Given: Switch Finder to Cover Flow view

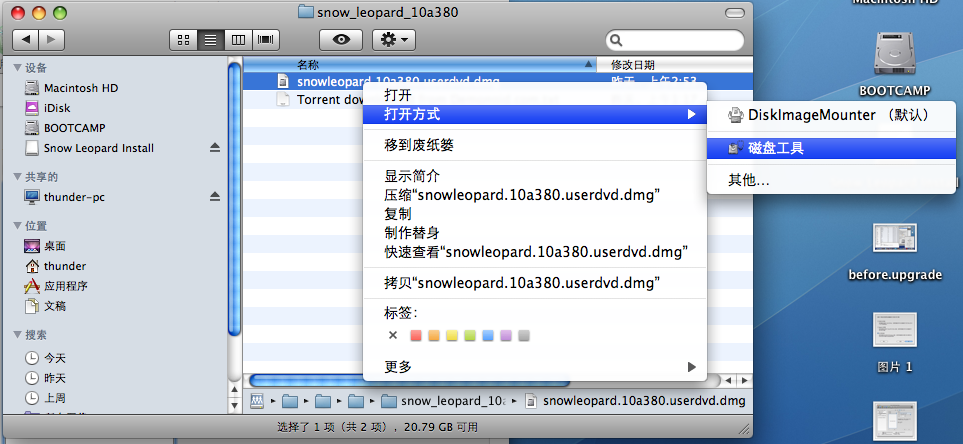Looking at the screenshot, I should click(x=266, y=40).
